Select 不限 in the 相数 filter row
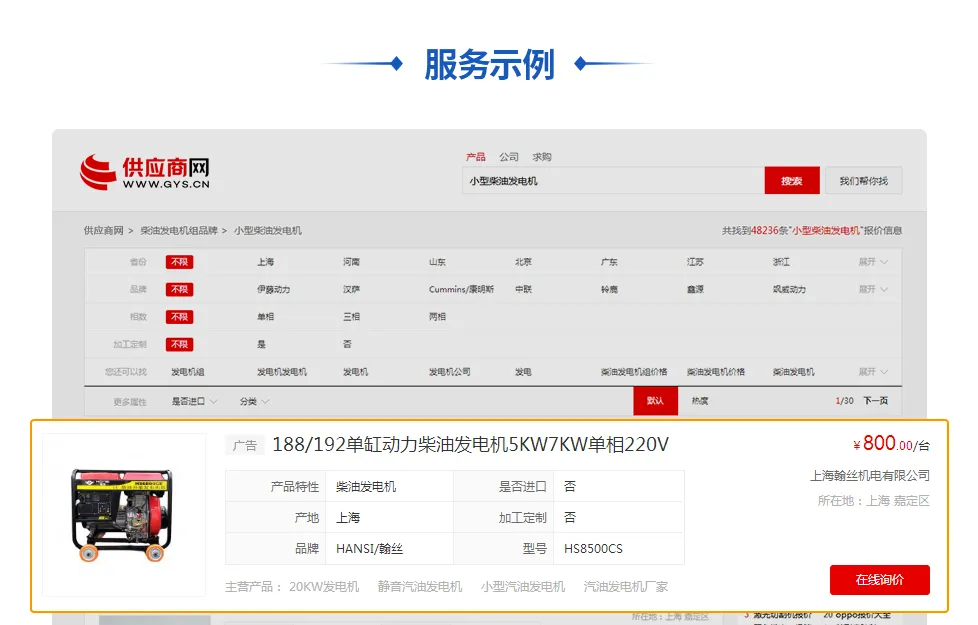This screenshot has width=978, height=625. click(x=180, y=317)
